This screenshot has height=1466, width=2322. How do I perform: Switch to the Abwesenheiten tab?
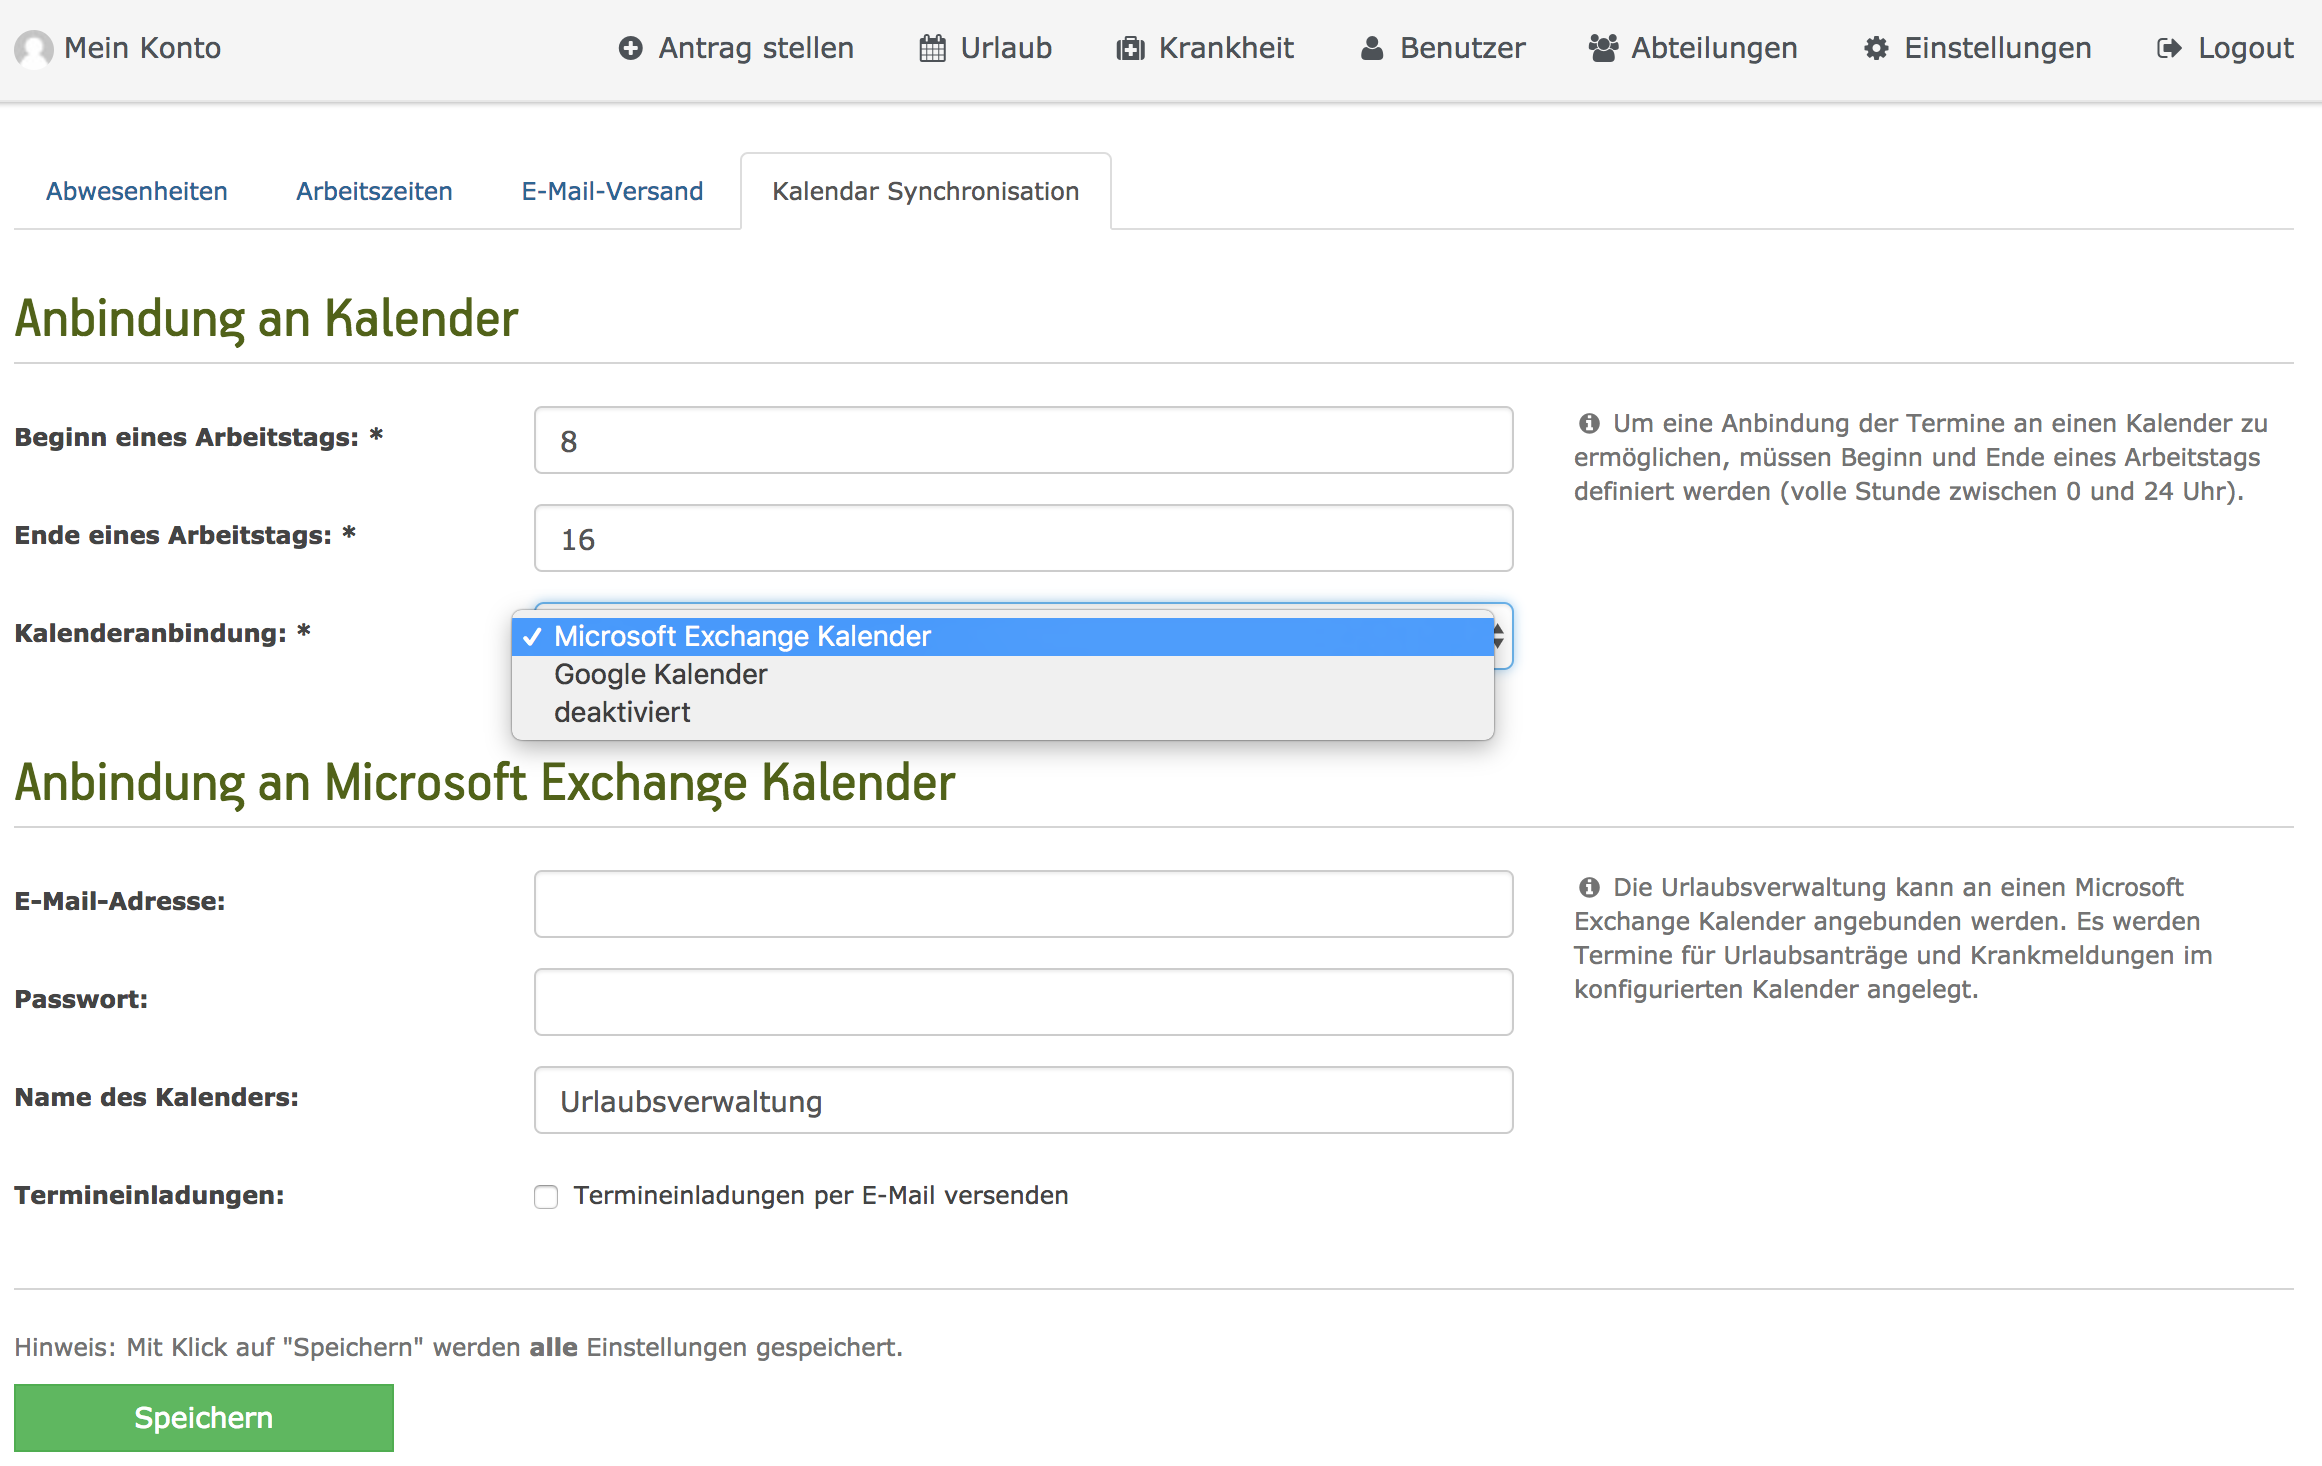point(137,191)
